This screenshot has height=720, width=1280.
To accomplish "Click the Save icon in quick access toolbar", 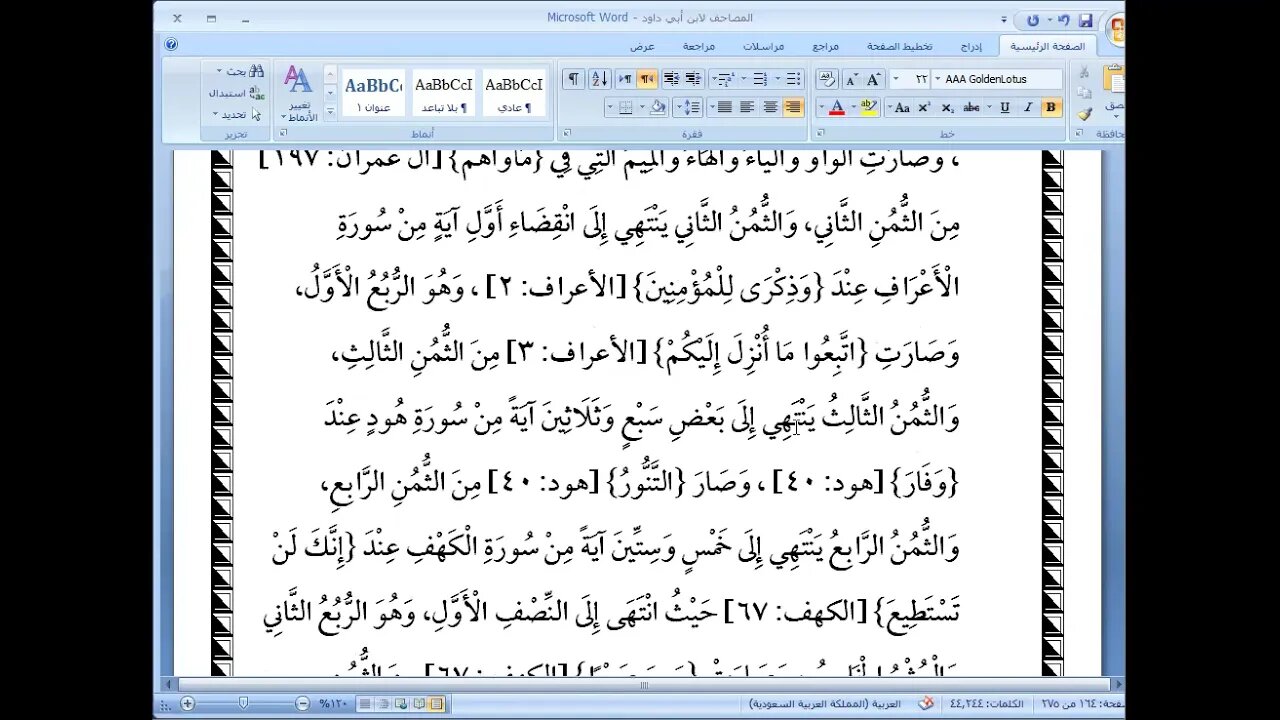I will coord(1086,18).
